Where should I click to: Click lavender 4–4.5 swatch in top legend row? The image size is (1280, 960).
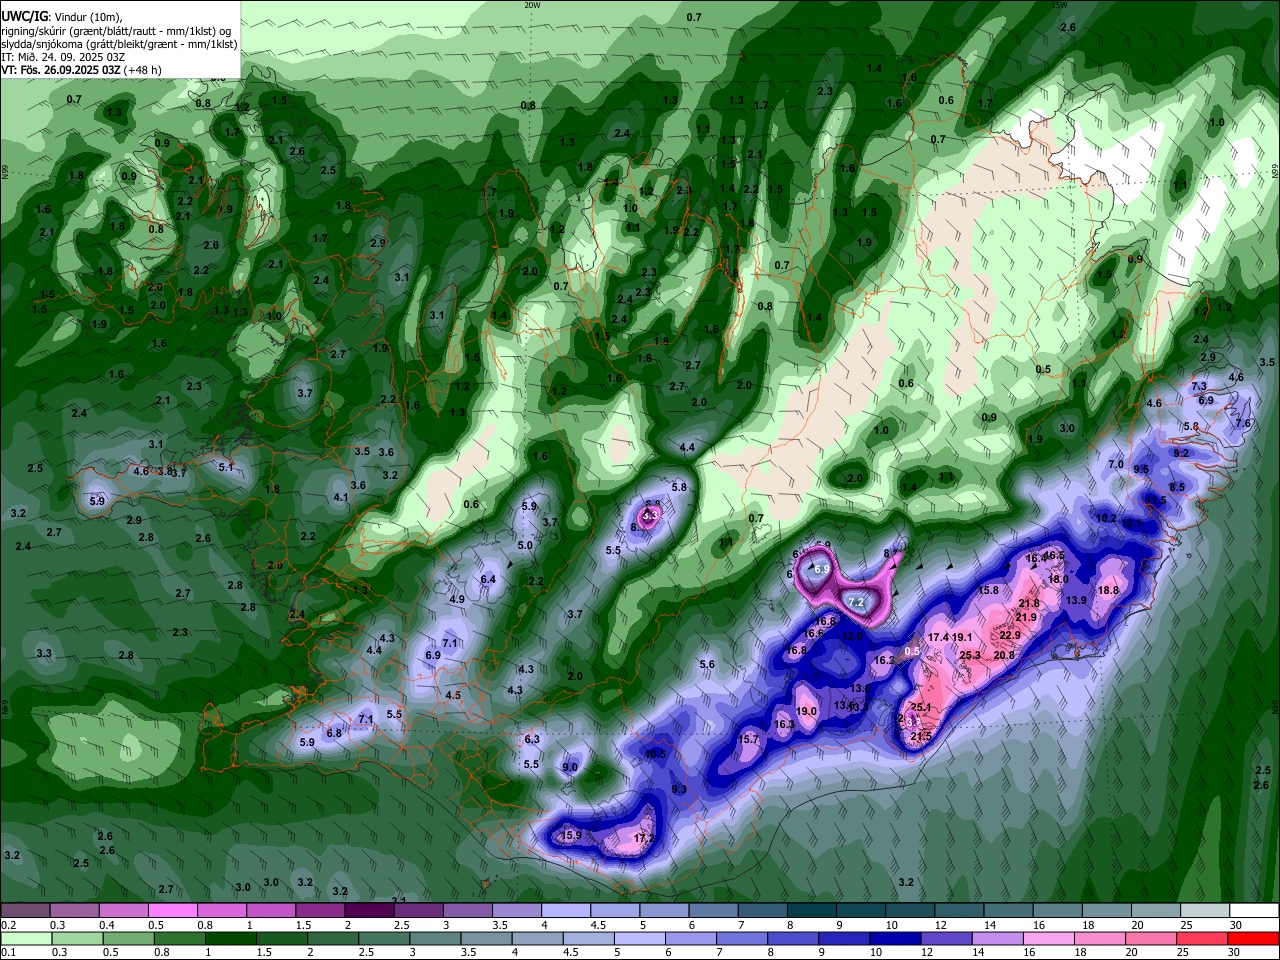click(565, 910)
